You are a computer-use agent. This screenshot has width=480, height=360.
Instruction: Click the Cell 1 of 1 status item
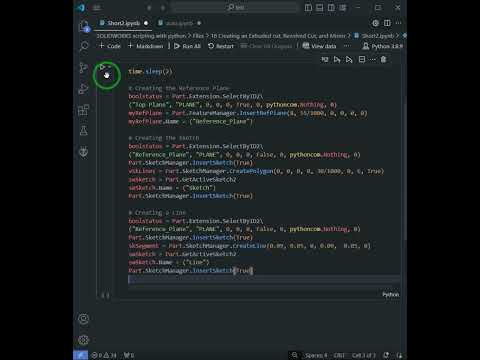coord(364,355)
